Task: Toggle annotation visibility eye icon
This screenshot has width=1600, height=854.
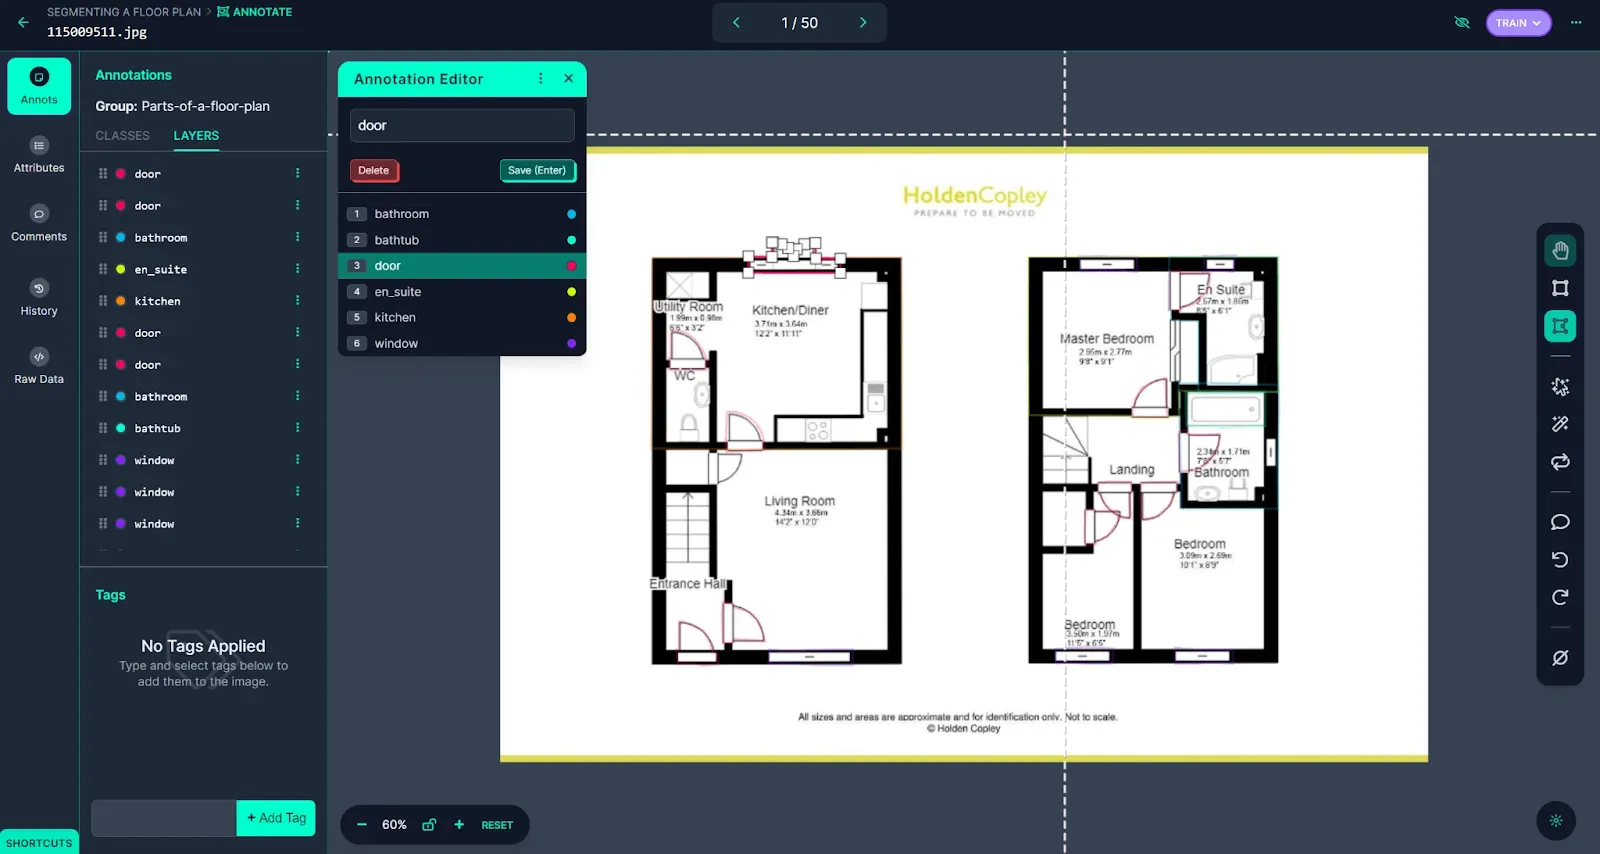Action: click(1462, 22)
